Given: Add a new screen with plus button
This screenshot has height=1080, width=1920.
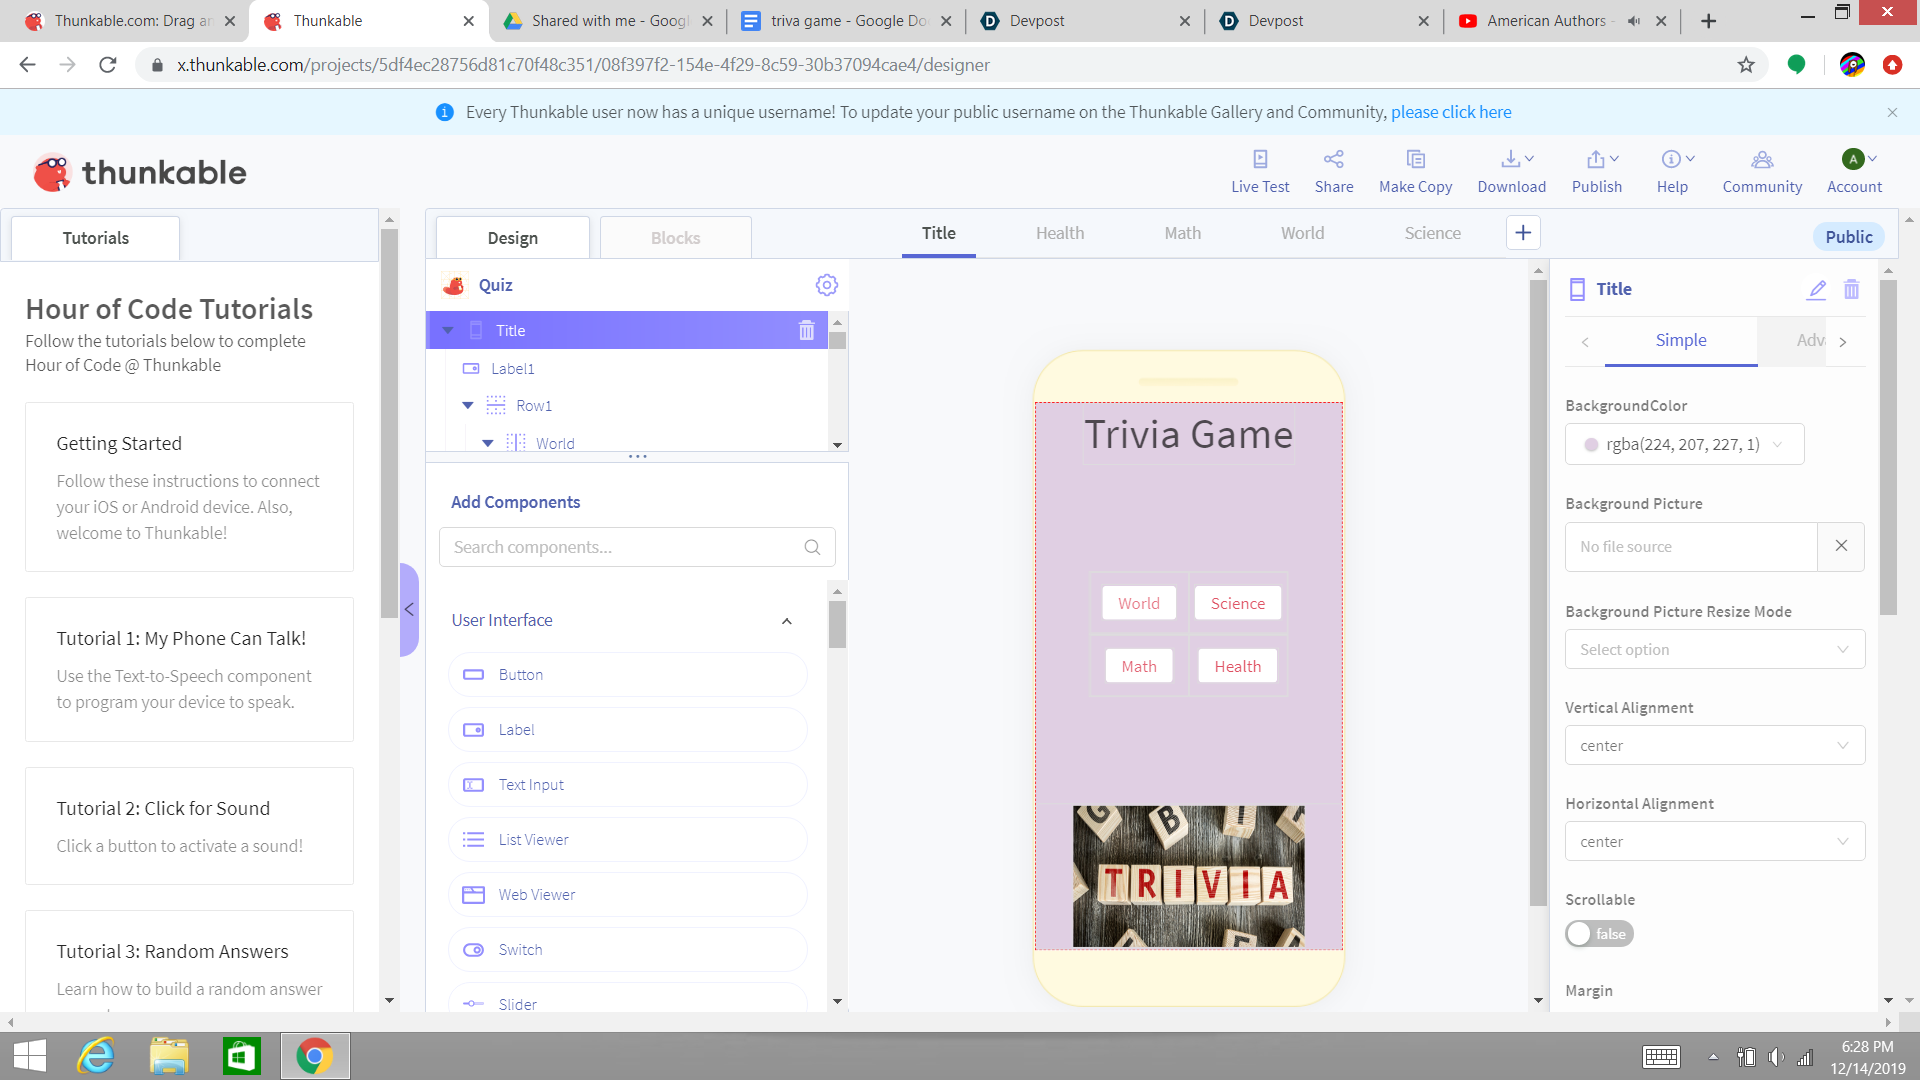Looking at the screenshot, I should 1522,233.
